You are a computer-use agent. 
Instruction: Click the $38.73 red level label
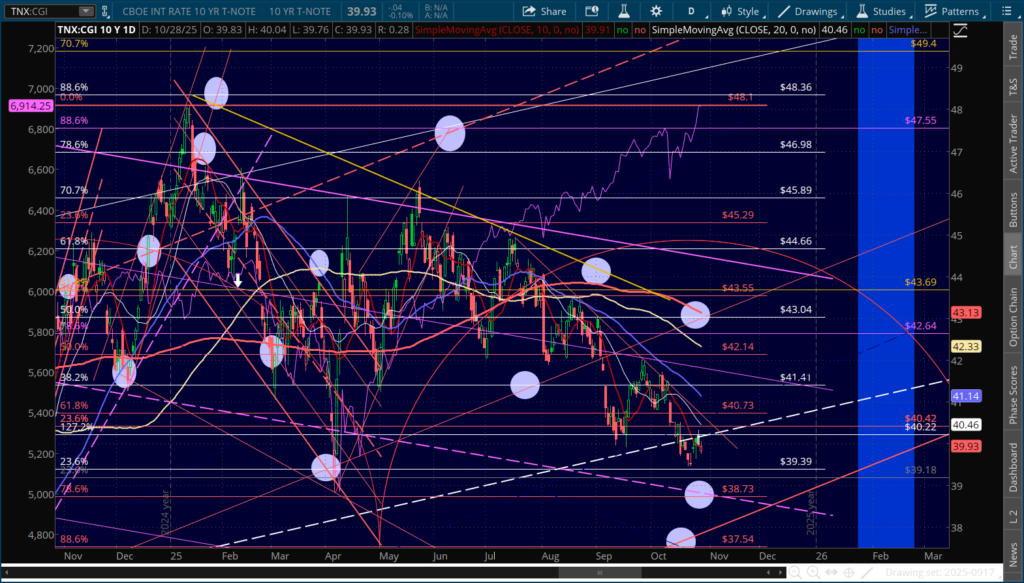click(738, 488)
